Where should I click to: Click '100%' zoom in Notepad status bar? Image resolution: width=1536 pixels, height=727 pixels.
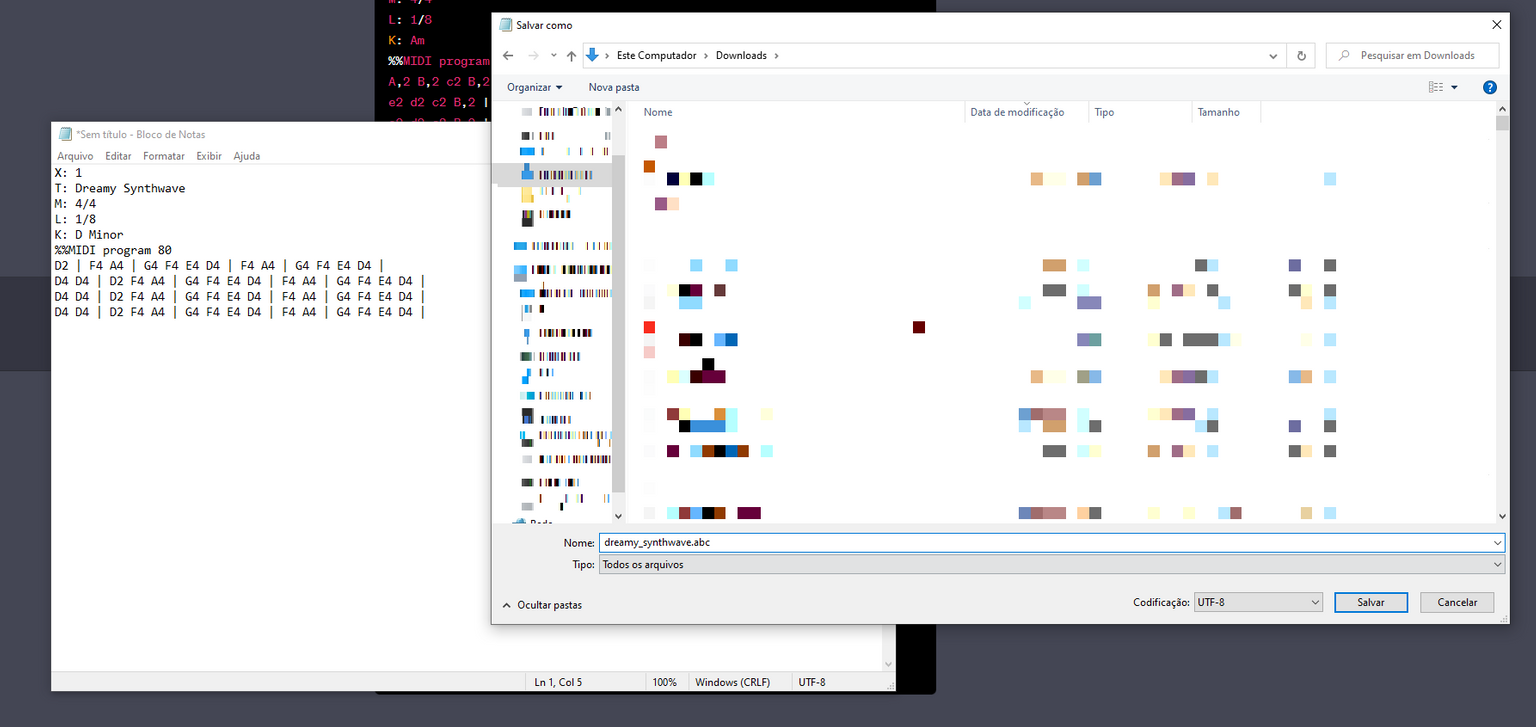coord(665,682)
